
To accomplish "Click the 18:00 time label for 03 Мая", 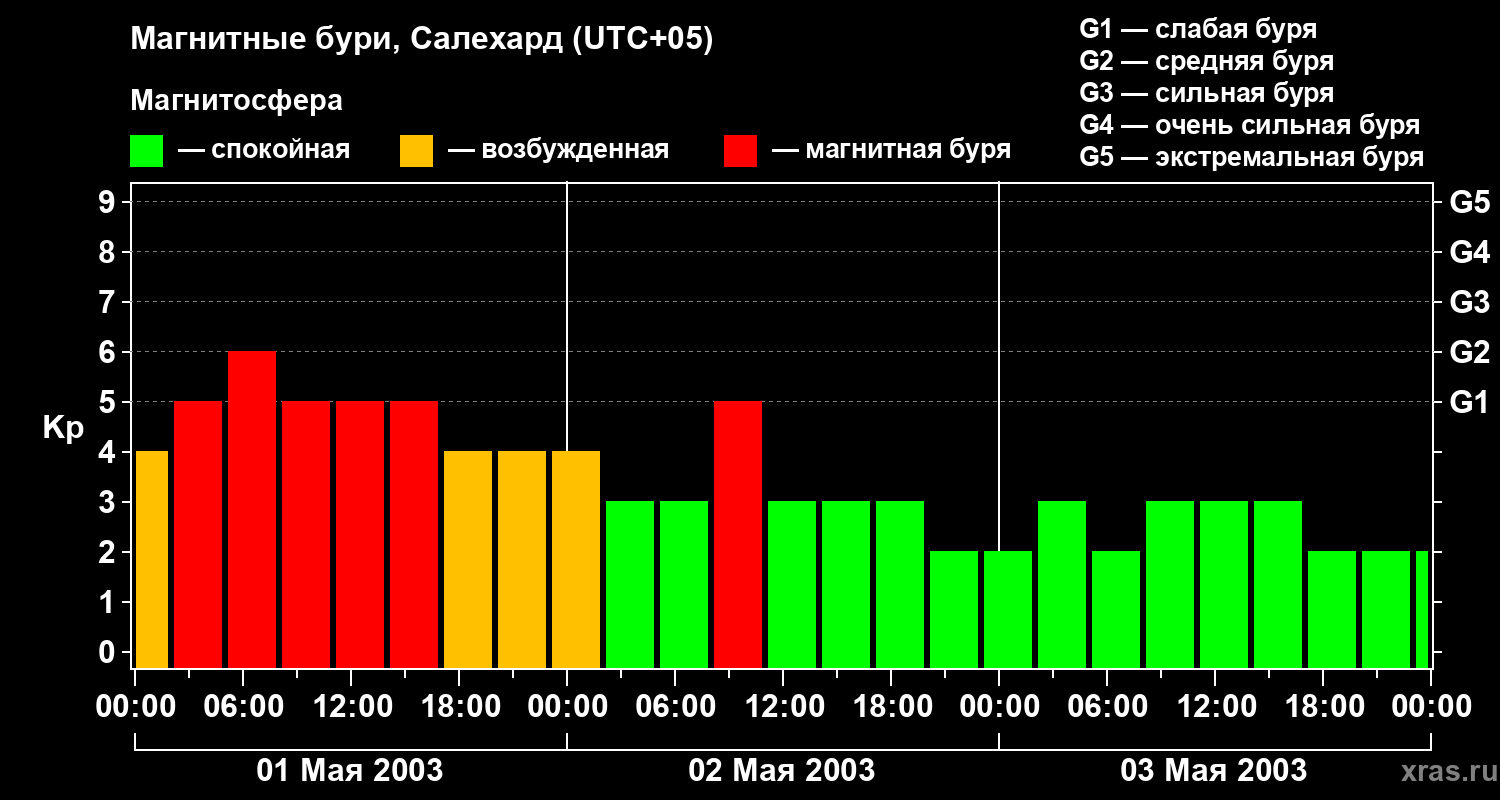I will 1323,707.
